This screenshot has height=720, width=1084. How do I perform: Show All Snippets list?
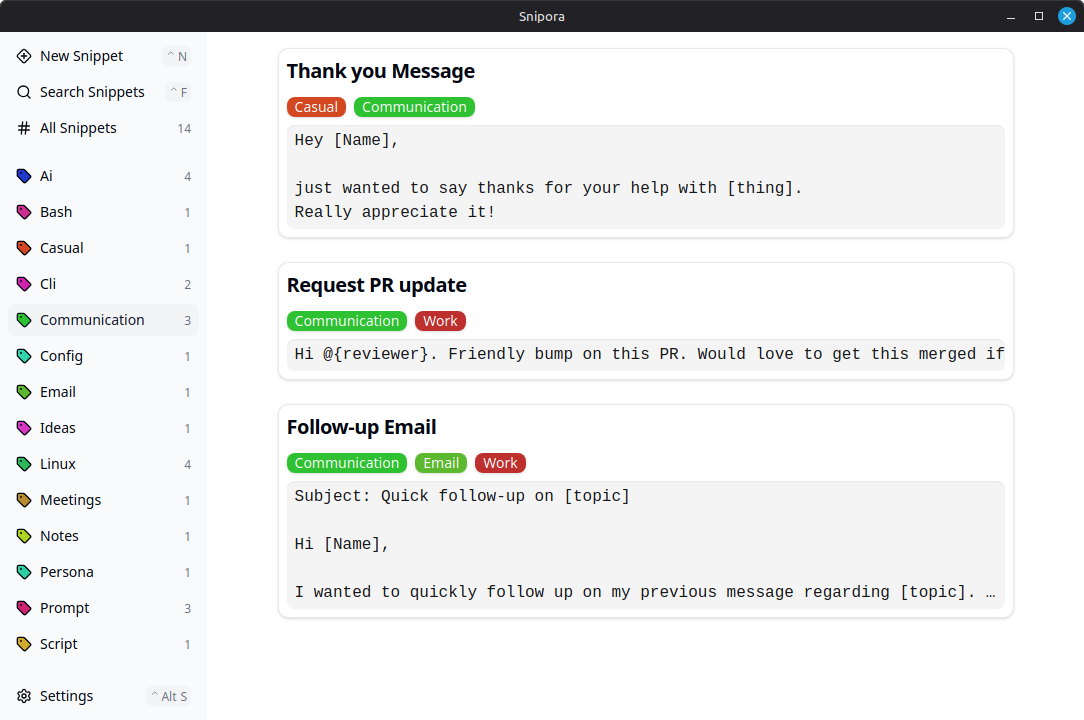point(104,128)
